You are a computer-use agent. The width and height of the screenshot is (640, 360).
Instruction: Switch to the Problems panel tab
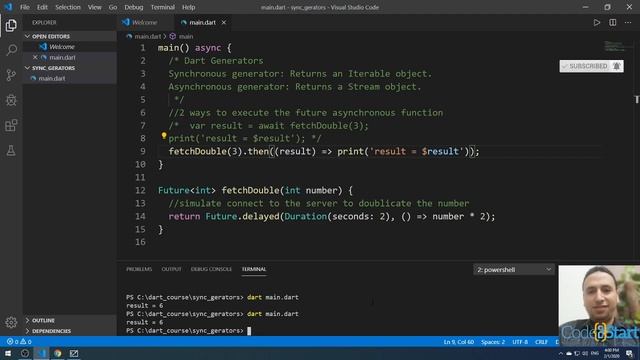coord(139,269)
